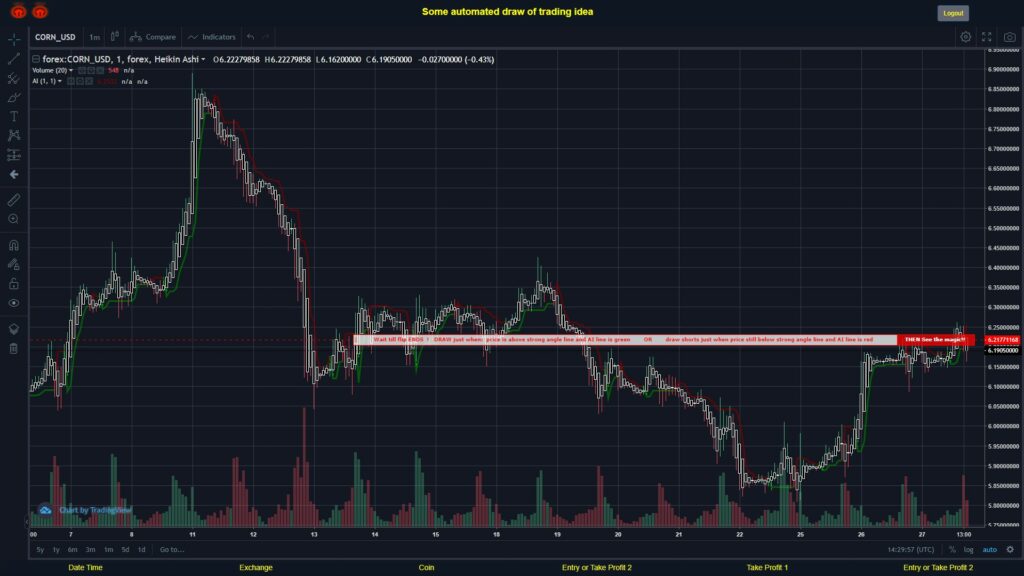The height and width of the screenshot is (576, 1024).
Task: Activate the zoom in tool
Action: point(14,219)
